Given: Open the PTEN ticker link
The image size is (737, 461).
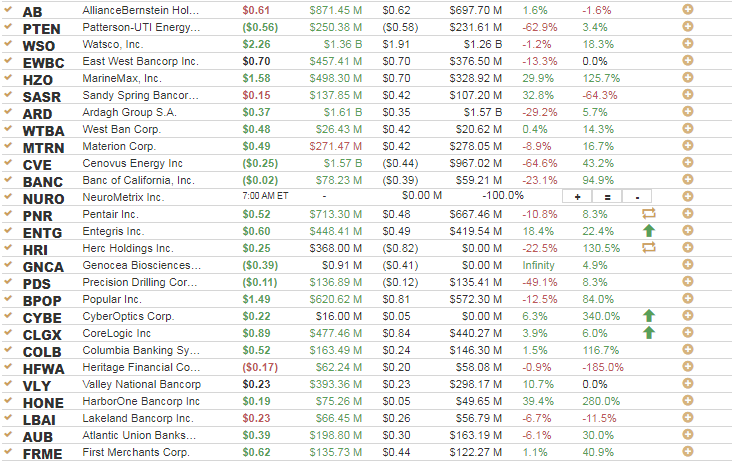Looking at the screenshot, I should pos(41,29).
